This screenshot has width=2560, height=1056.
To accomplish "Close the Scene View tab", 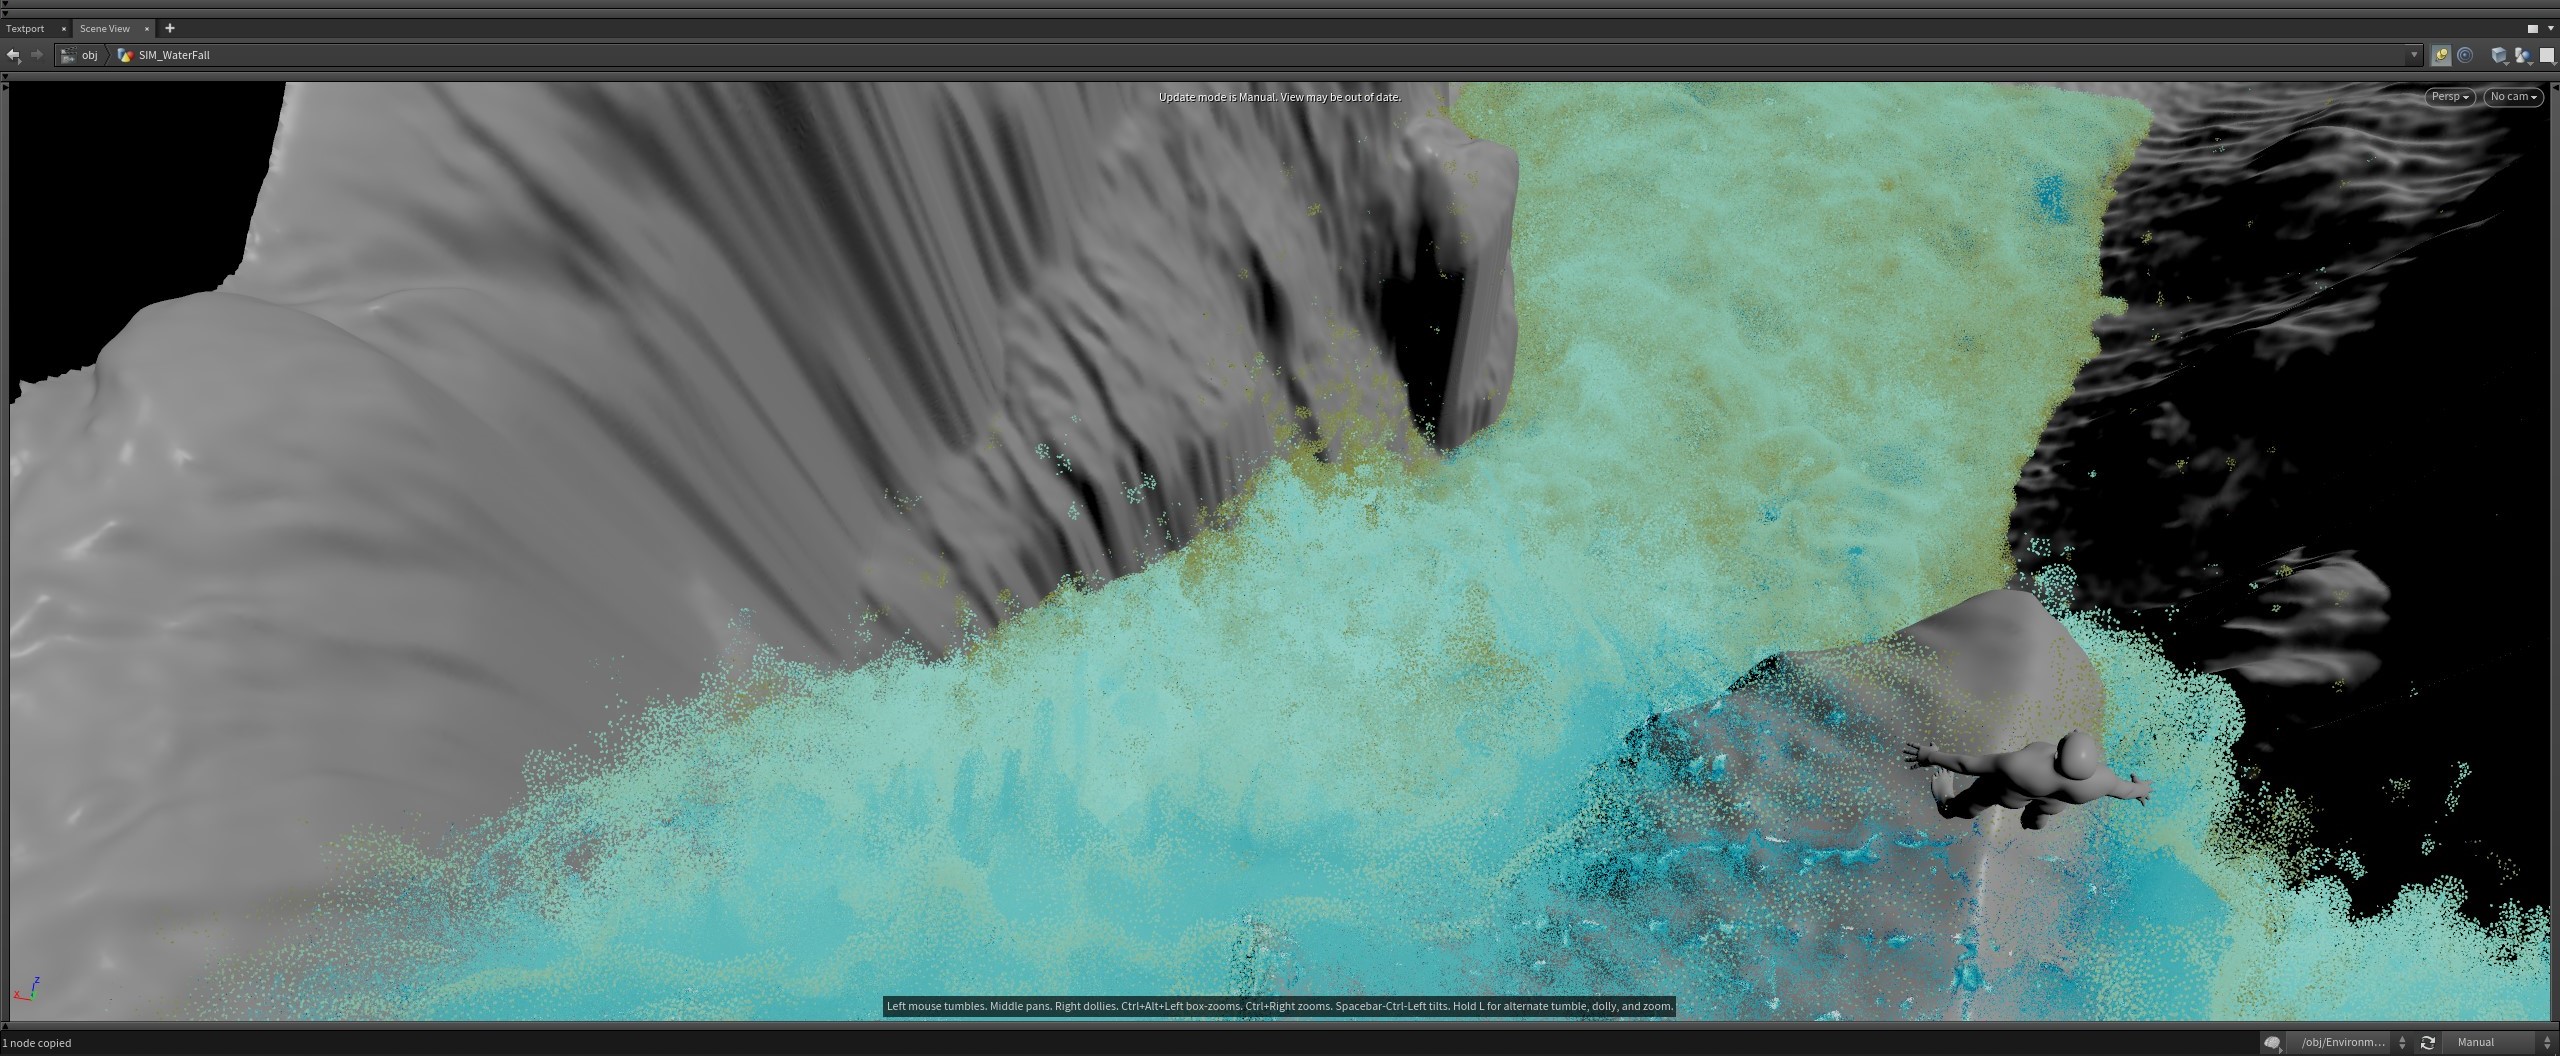I will tap(147, 29).
